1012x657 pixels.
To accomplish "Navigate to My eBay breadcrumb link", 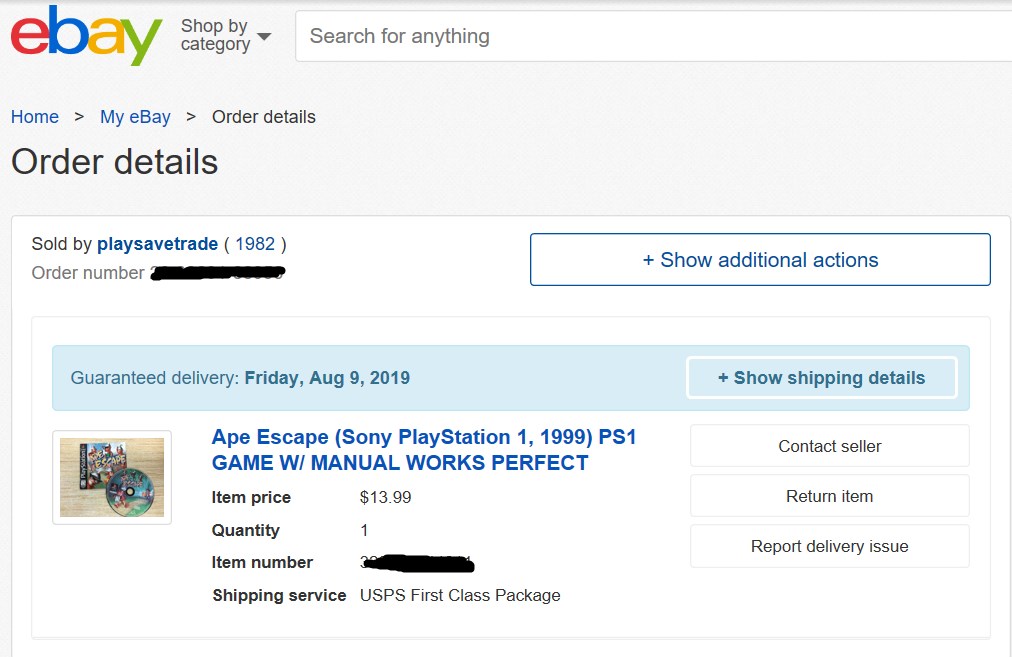I will point(135,117).
